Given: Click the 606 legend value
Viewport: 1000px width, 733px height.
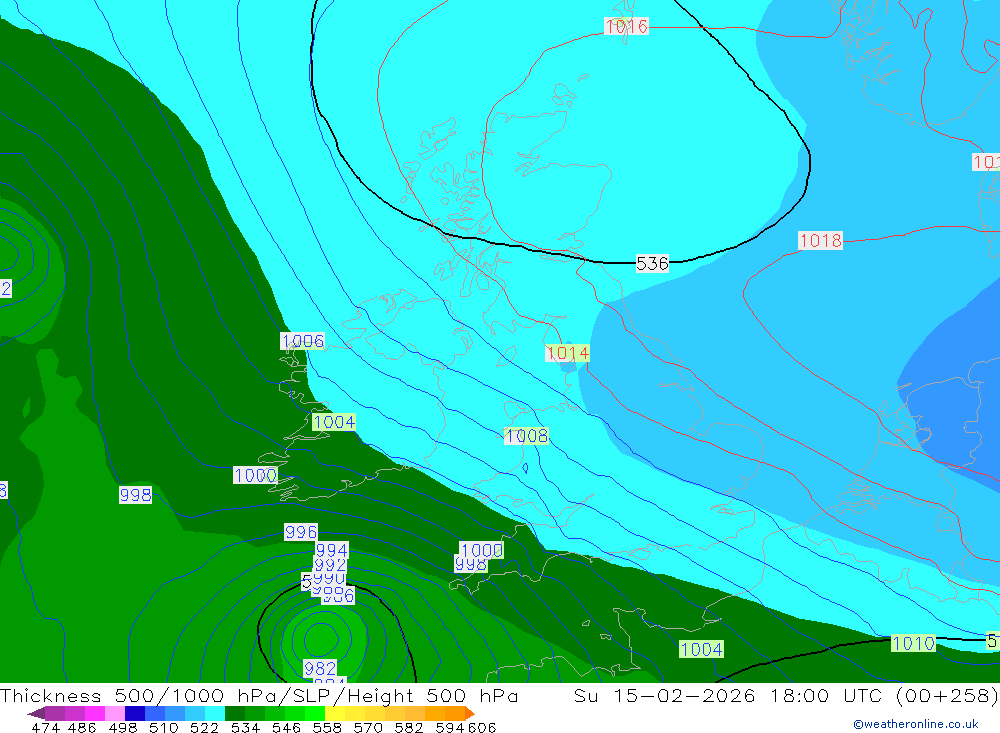Looking at the screenshot, I should click(x=481, y=727).
